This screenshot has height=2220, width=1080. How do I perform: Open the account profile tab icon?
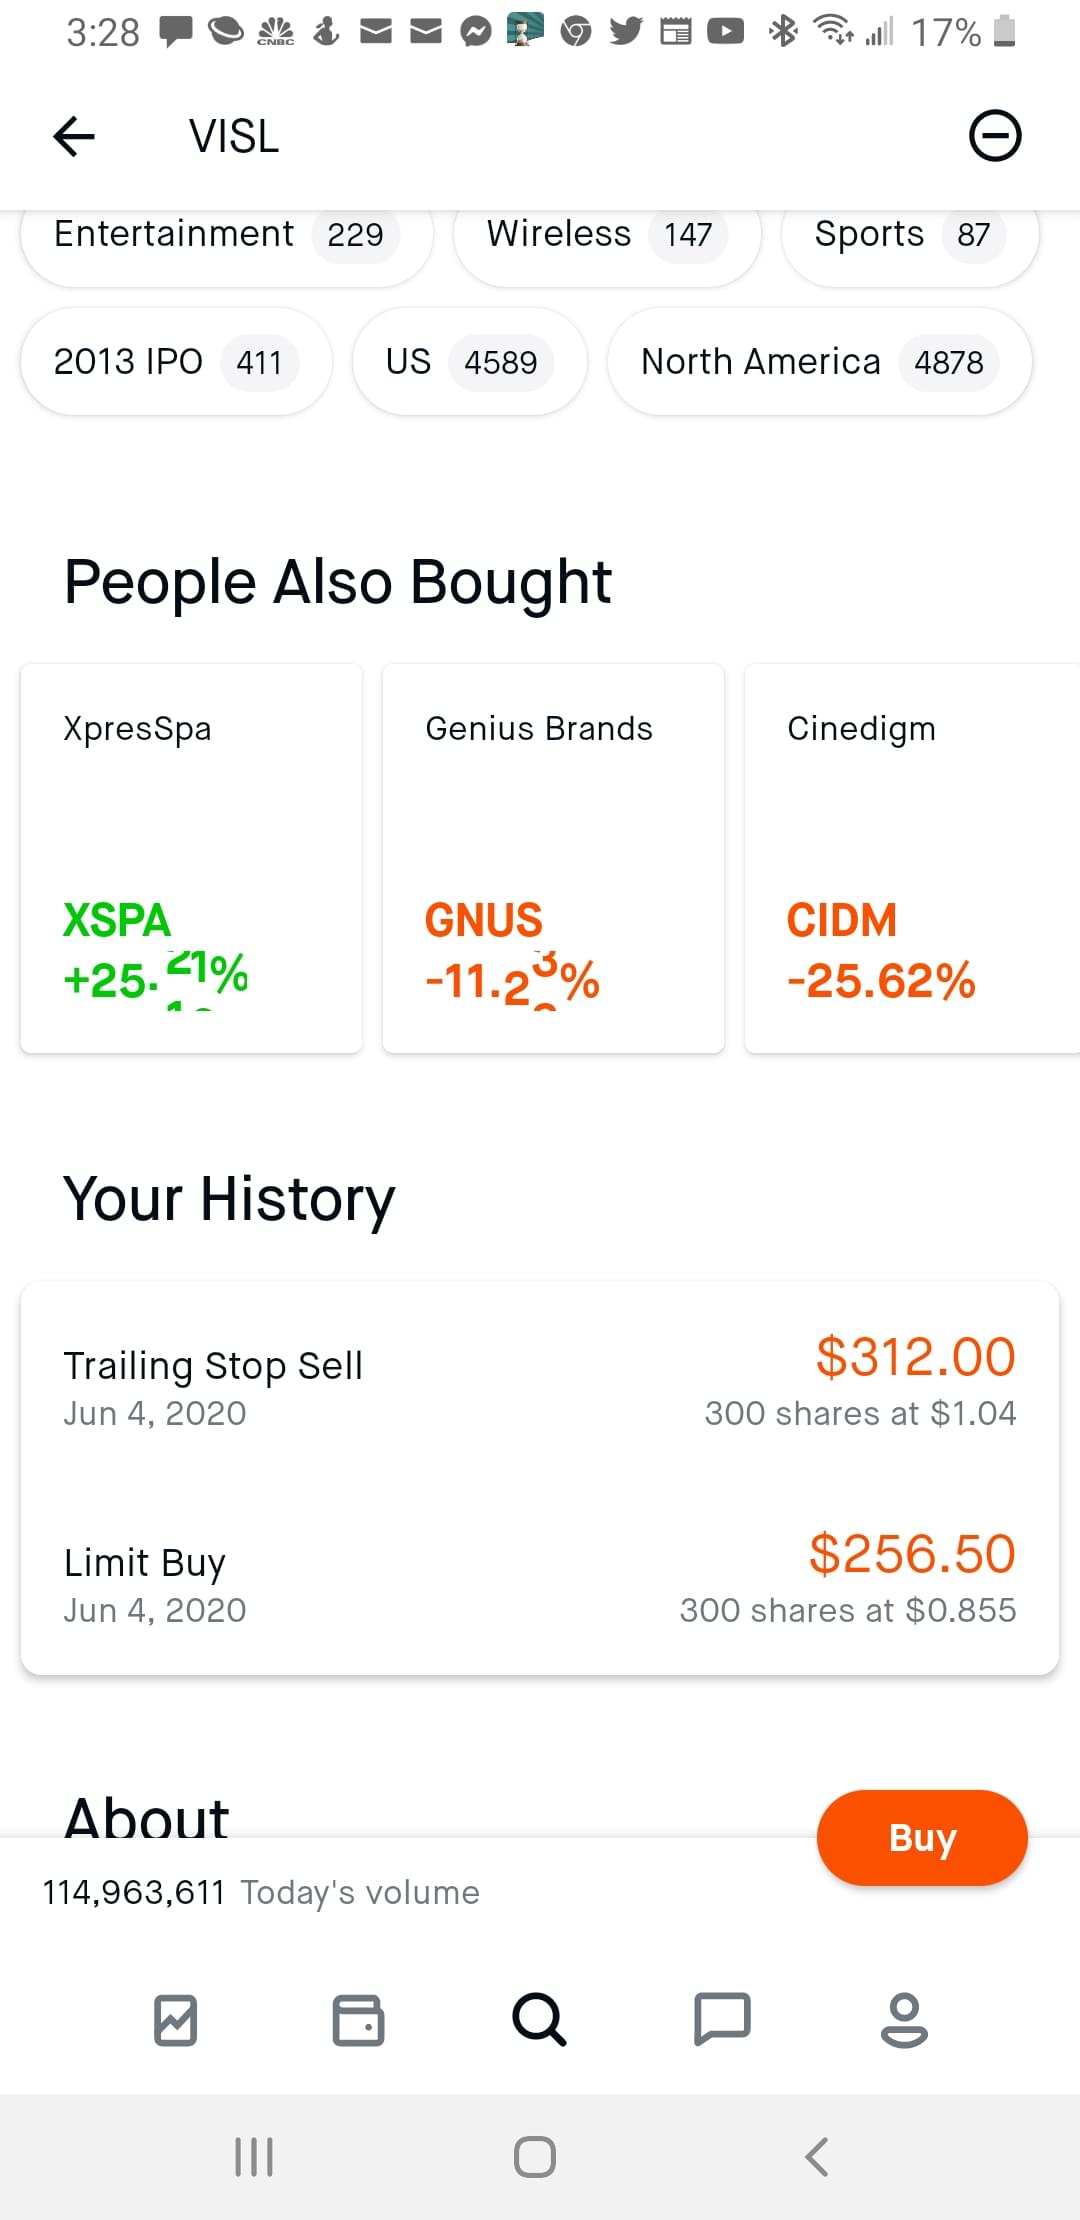click(x=904, y=2020)
